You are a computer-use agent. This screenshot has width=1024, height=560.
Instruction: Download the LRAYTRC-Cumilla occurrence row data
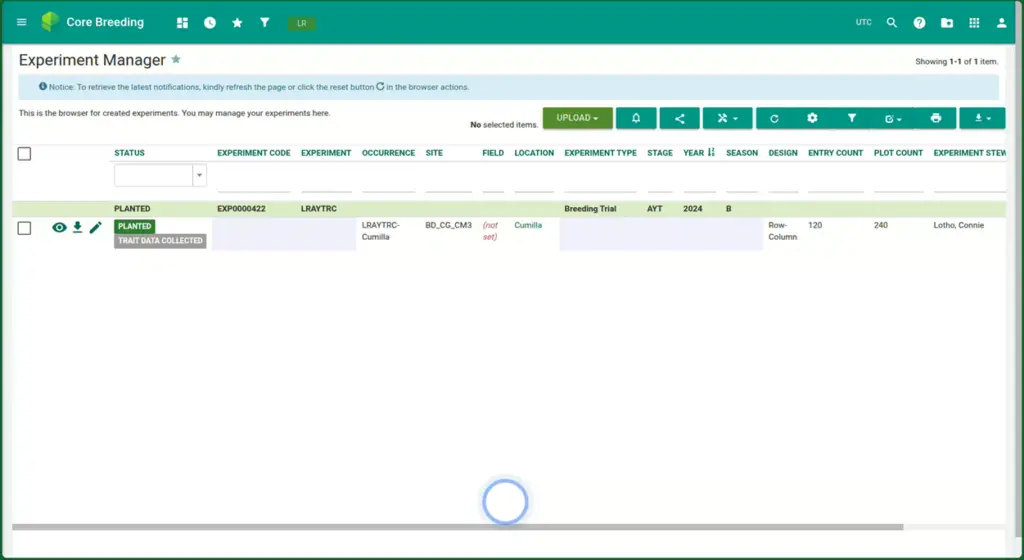click(x=78, y=228)
